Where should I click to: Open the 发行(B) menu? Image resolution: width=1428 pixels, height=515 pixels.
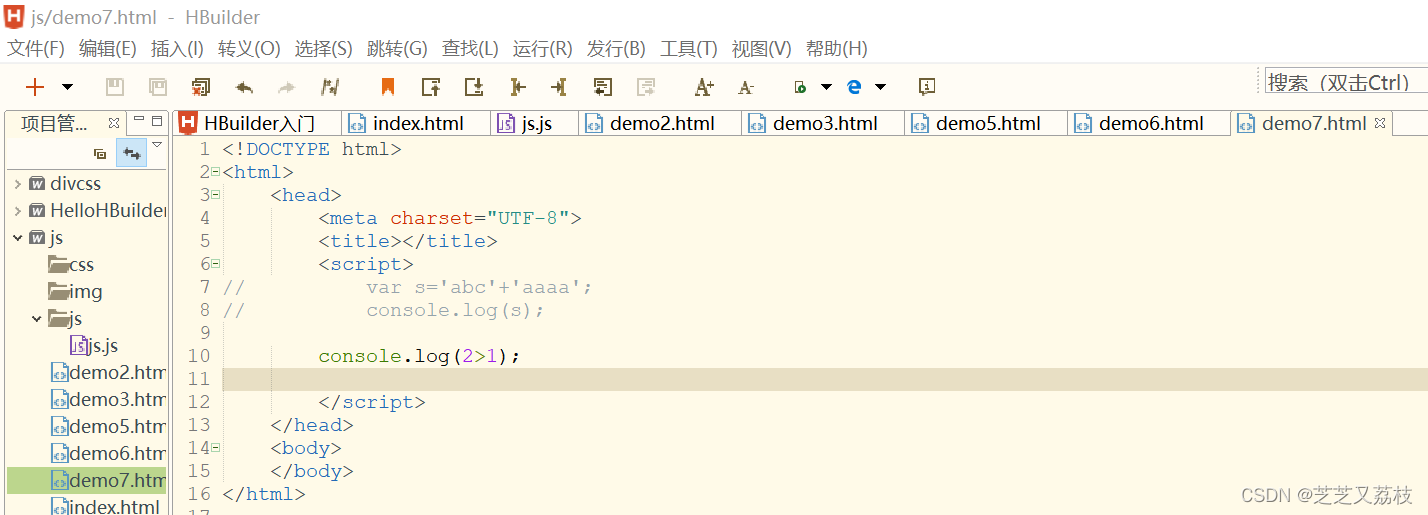(x=616, y=48)
